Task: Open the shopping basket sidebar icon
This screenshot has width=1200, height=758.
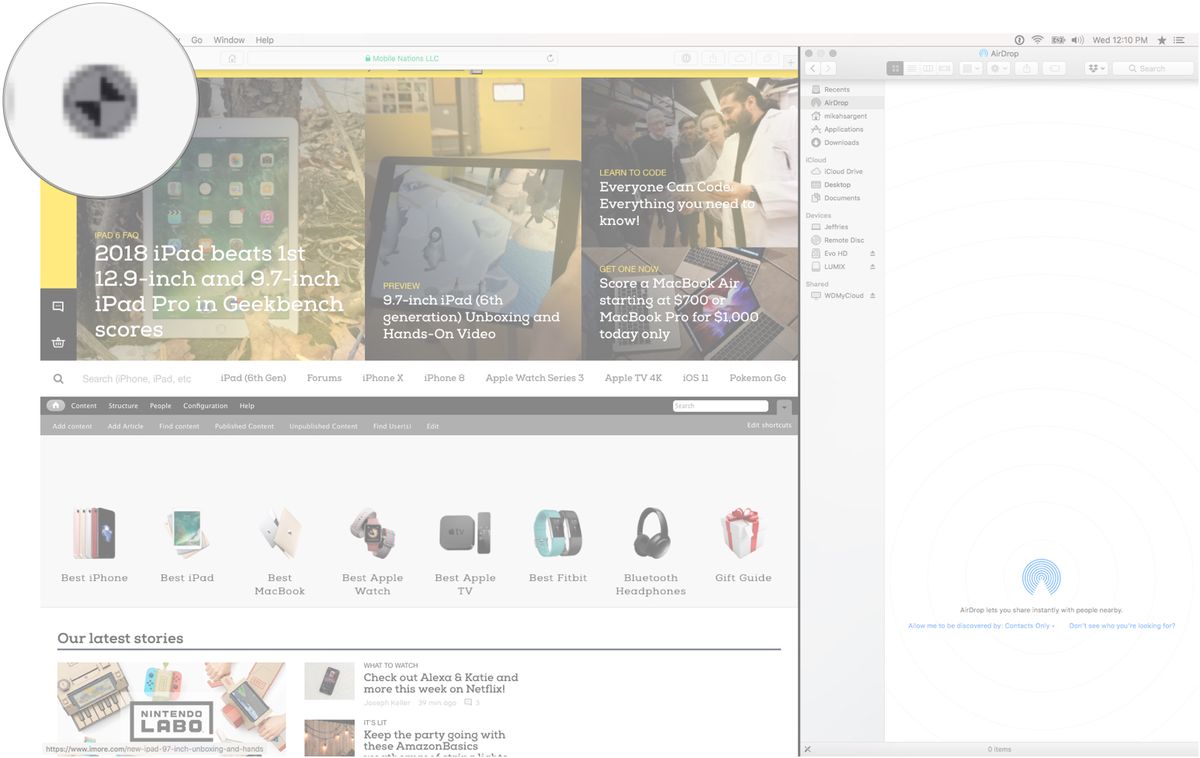Action: click(x=58, y=343)
